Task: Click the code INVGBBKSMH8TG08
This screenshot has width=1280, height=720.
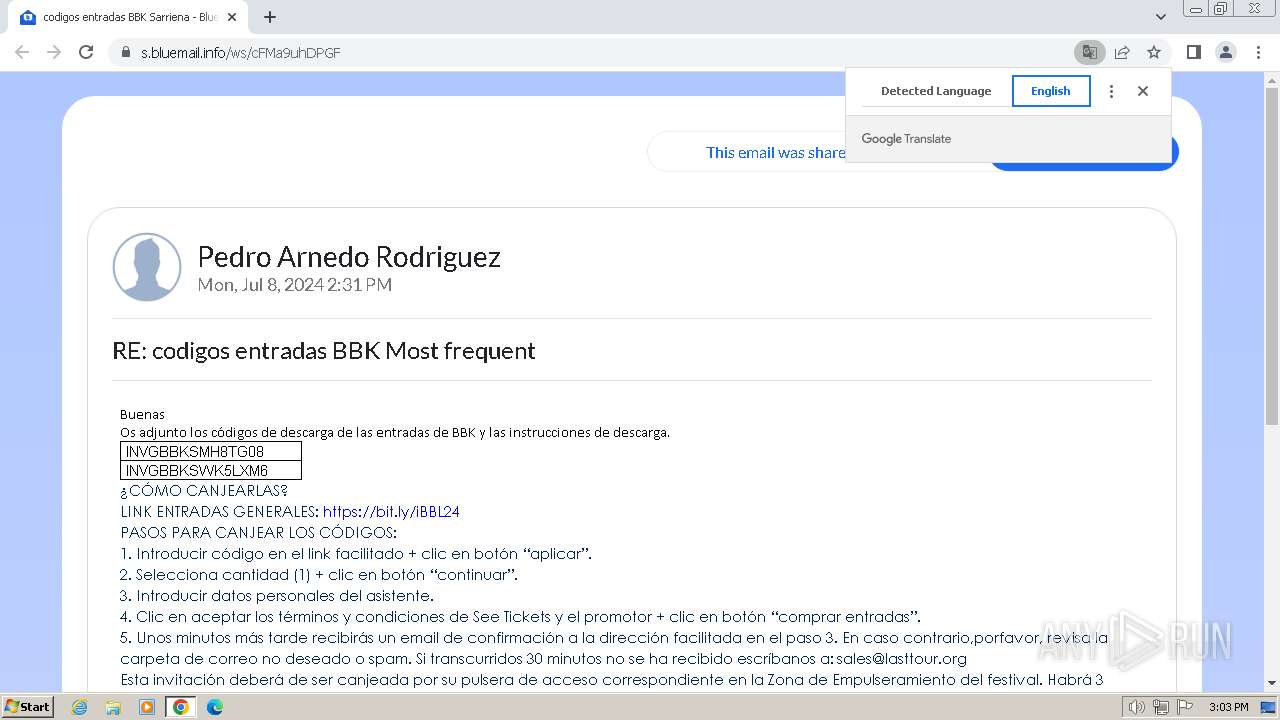Action: tap(195, 452)
